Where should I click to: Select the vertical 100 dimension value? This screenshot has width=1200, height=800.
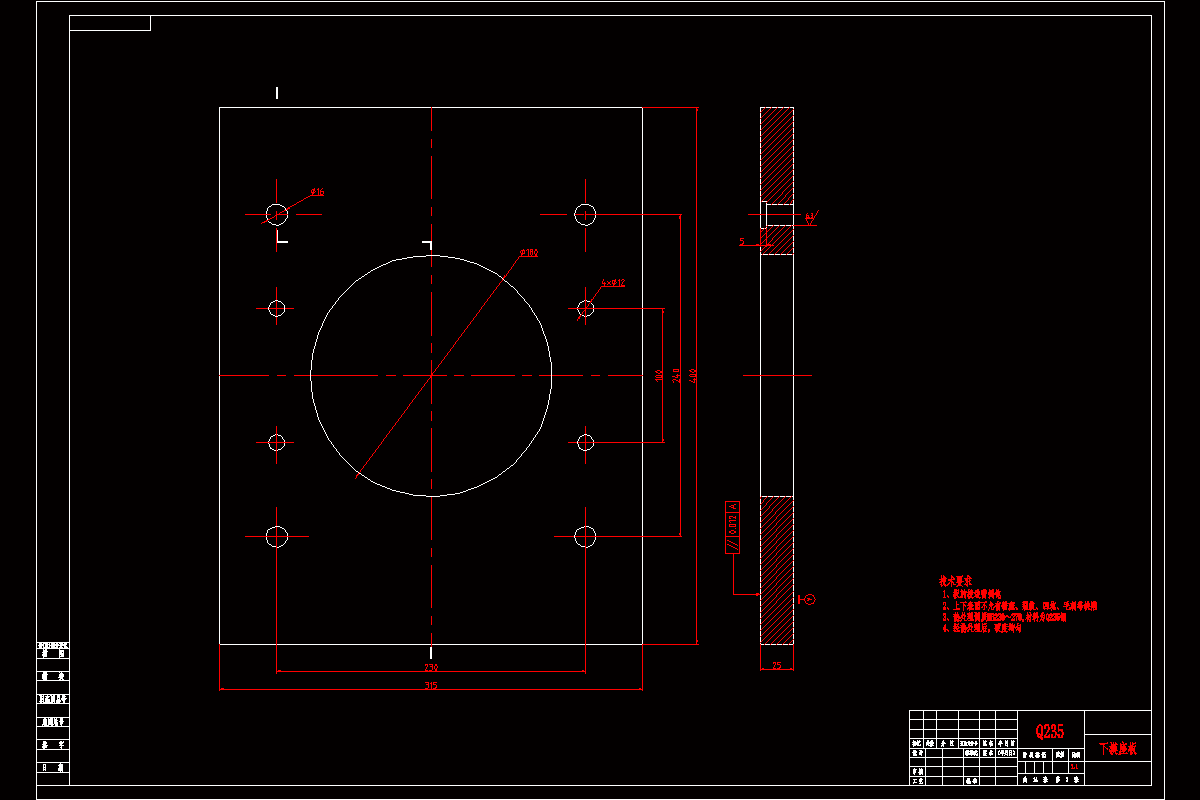tap(658, 375)
